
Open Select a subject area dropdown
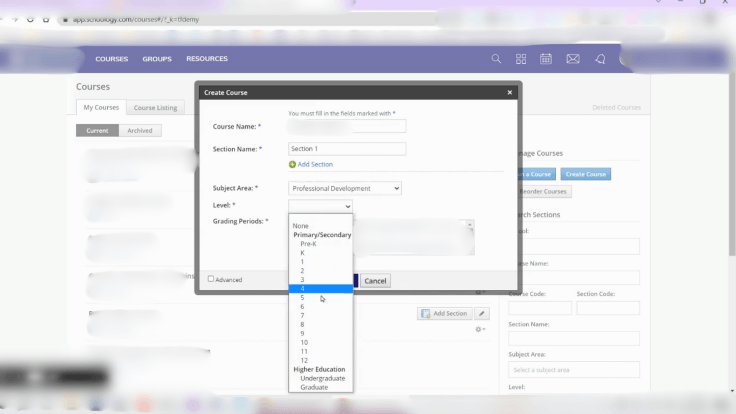pyautogui.click(x=574, y=370)
